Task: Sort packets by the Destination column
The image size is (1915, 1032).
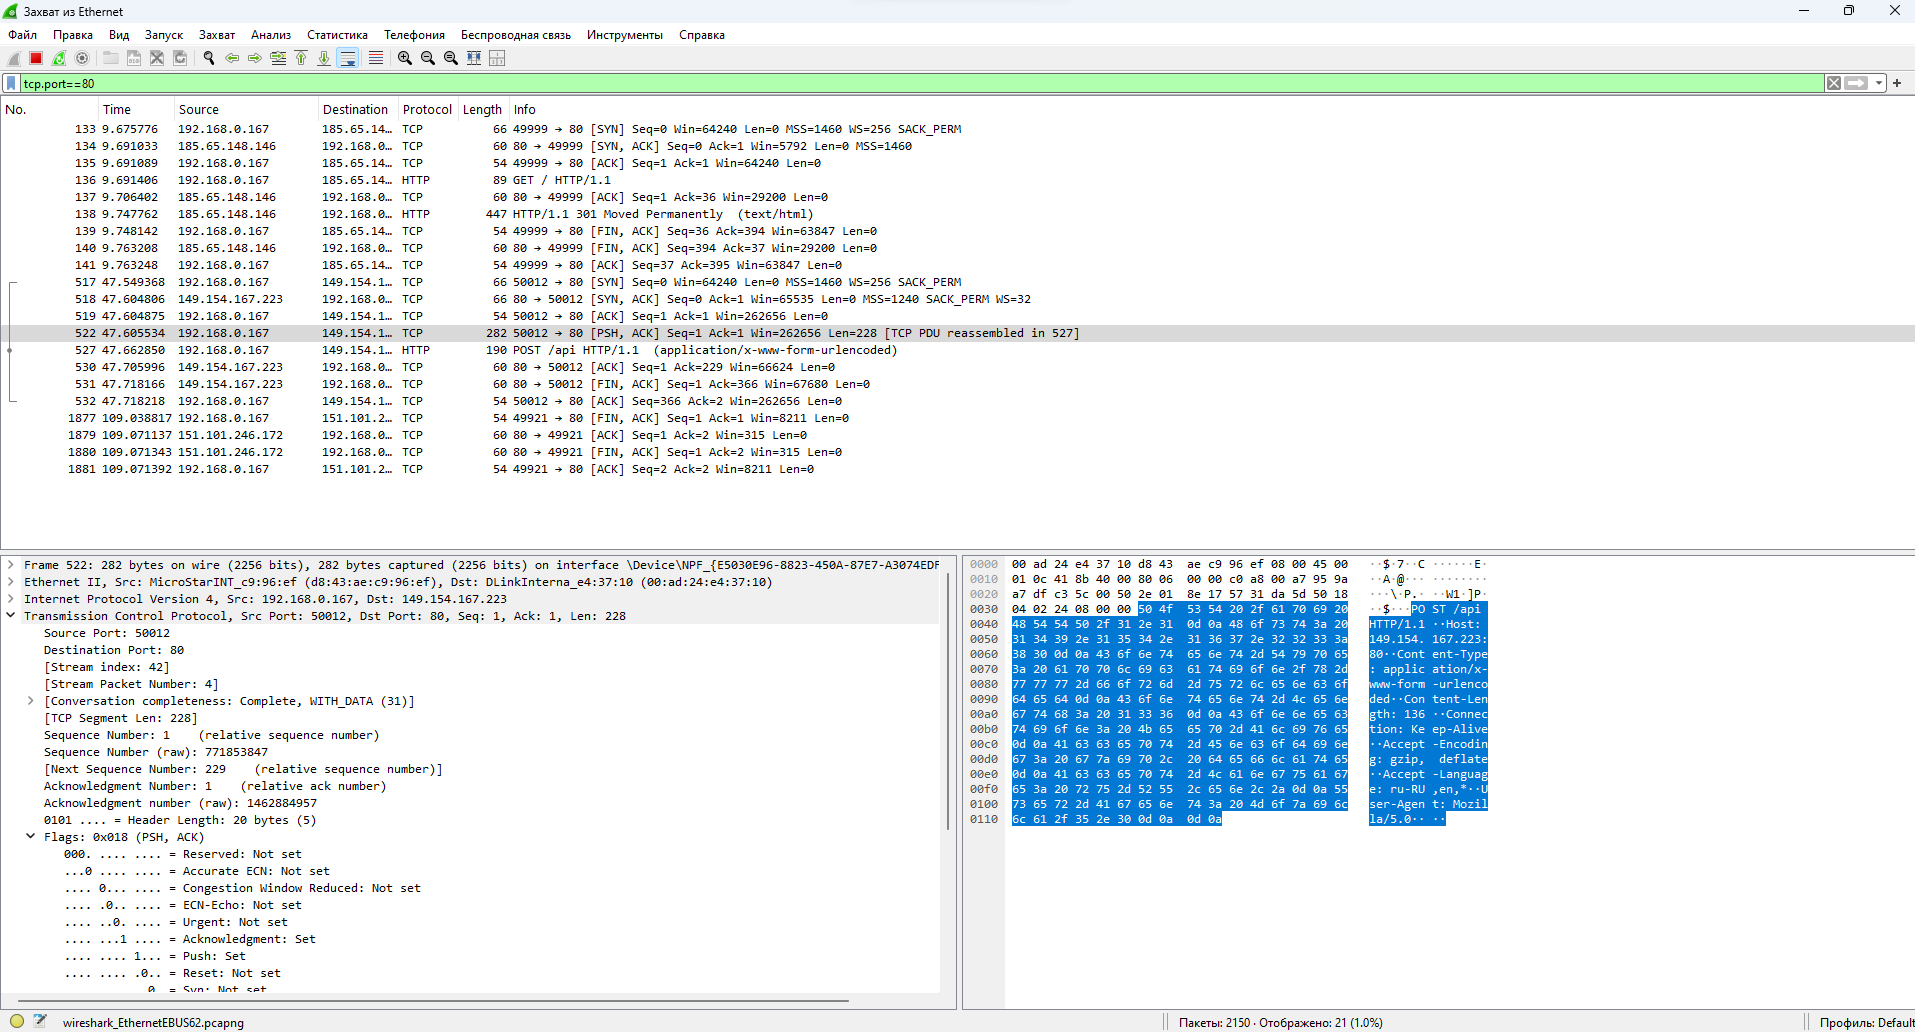Action: point(358,110)
